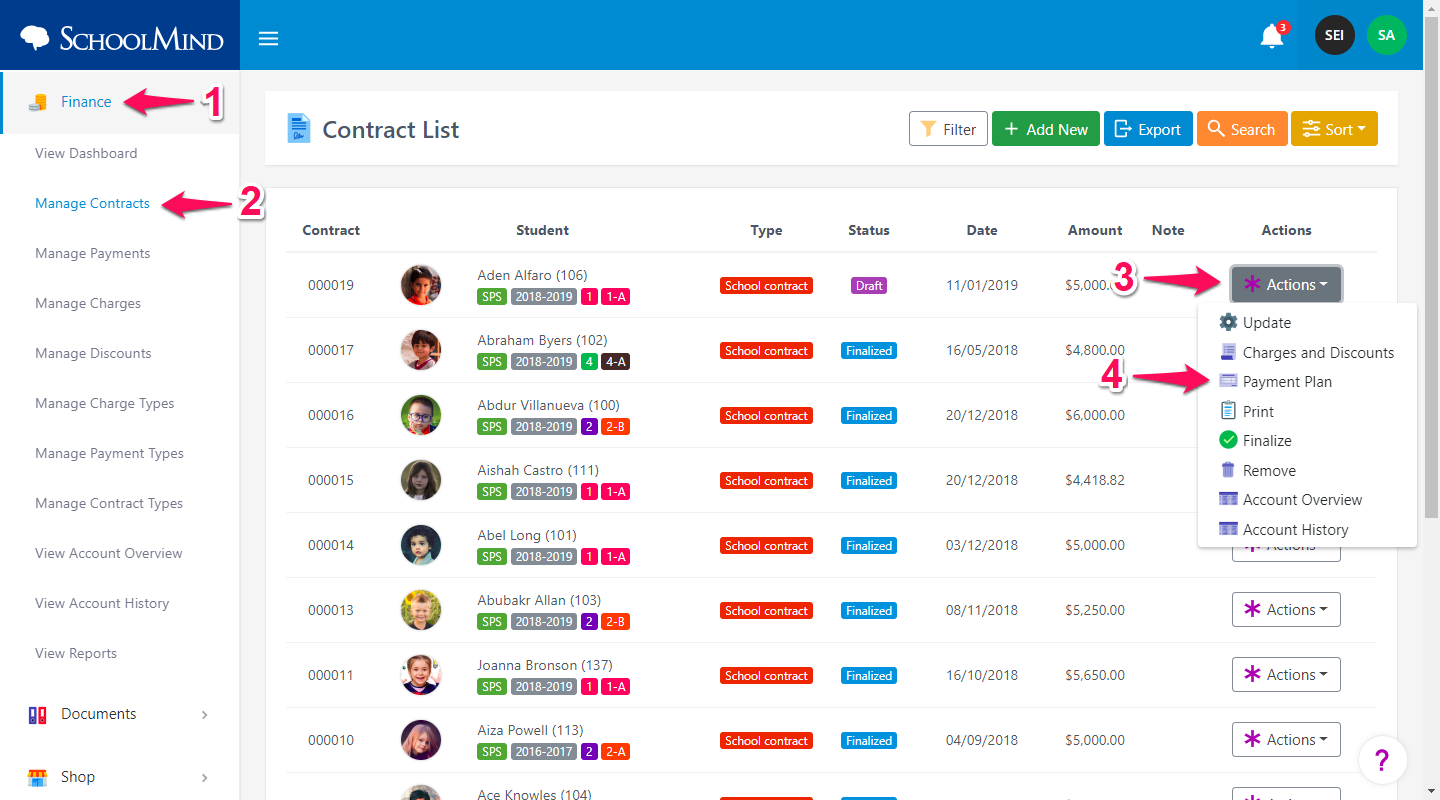The width and height of the screenshot is (1440, 800).
Task: Click the Draft status badge
Action: pyautogui.click(x=869, y=285)
